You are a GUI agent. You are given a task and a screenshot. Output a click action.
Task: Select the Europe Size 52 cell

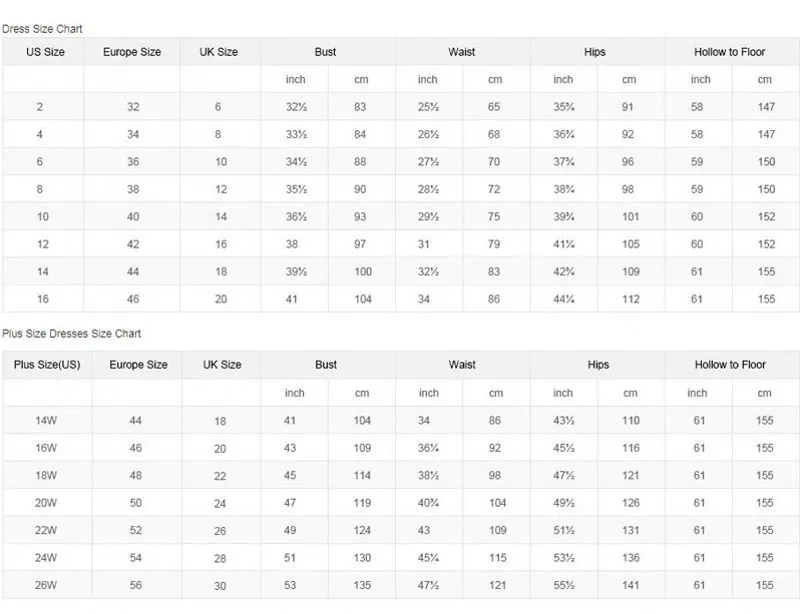coord(136,530)
